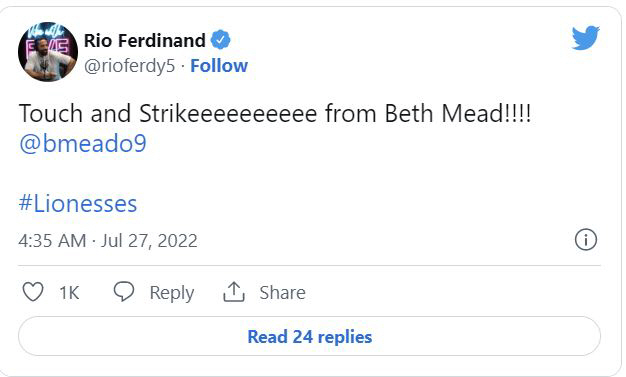Open Rio Ferdinand's profile picture

coord(48,52)
